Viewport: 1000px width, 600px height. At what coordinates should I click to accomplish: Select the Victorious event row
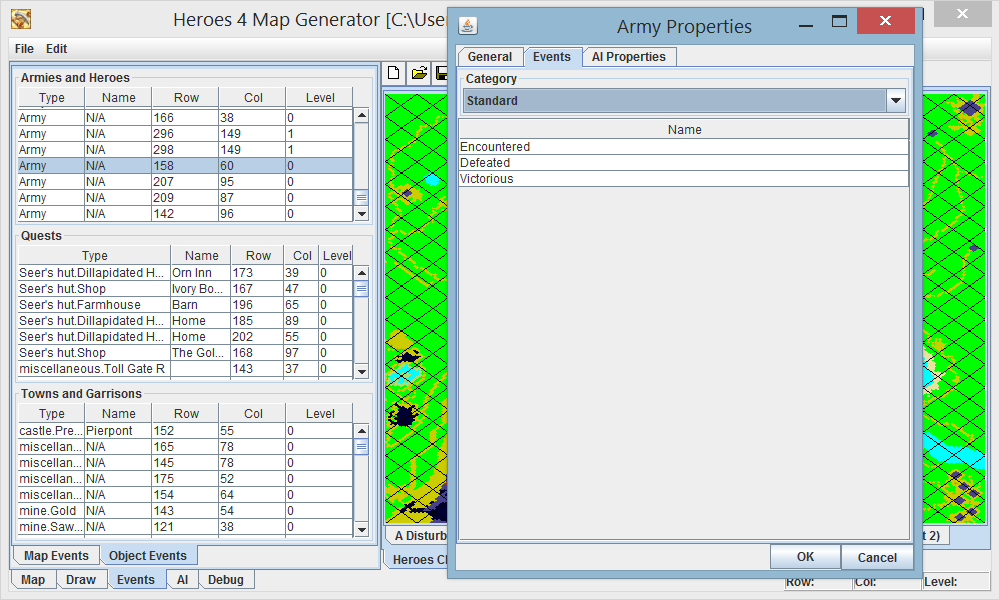point(684,179)
